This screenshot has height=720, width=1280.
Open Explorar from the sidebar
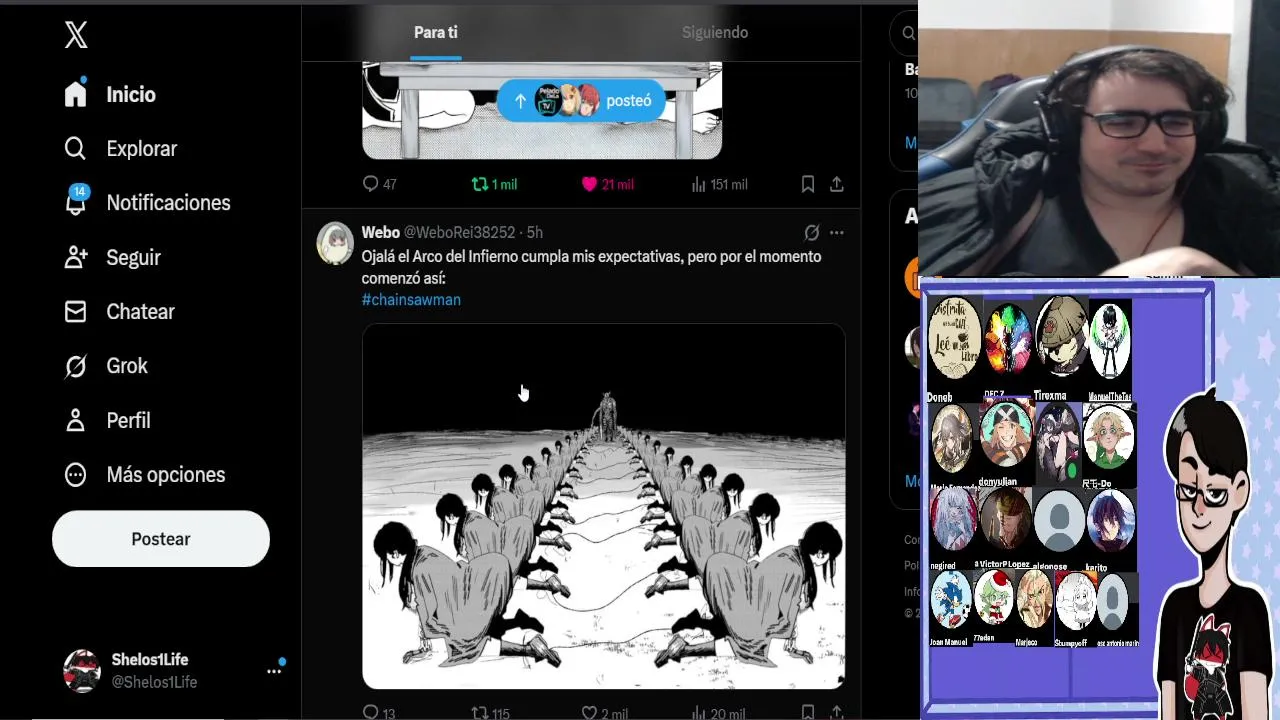click(x=120, y=148)
